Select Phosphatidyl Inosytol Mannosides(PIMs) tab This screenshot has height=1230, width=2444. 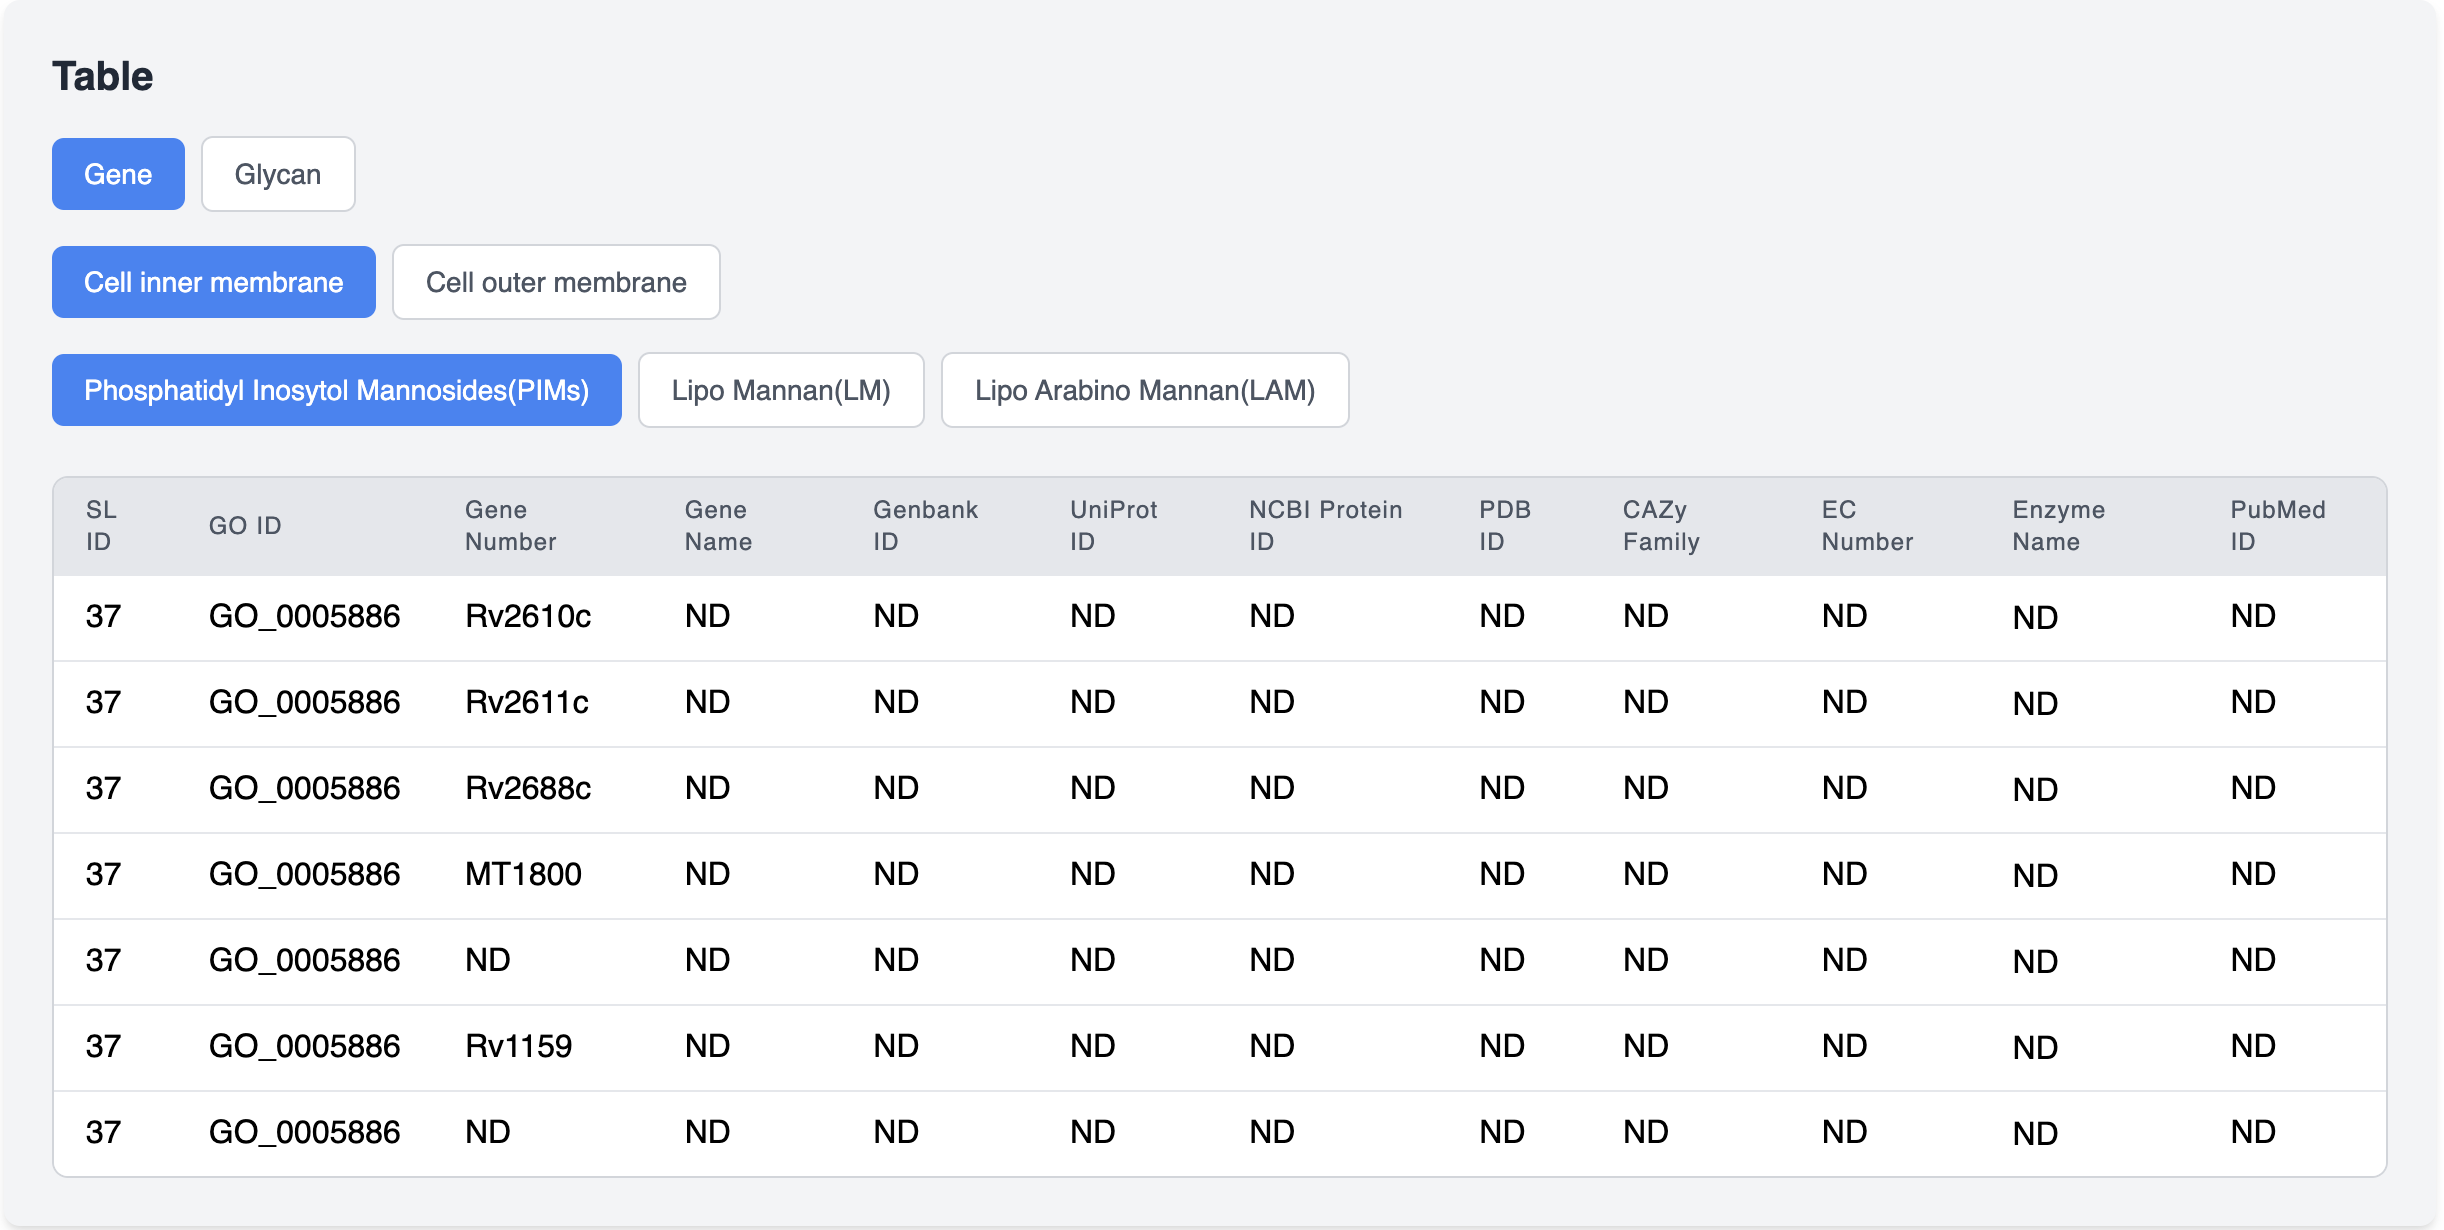337,390
